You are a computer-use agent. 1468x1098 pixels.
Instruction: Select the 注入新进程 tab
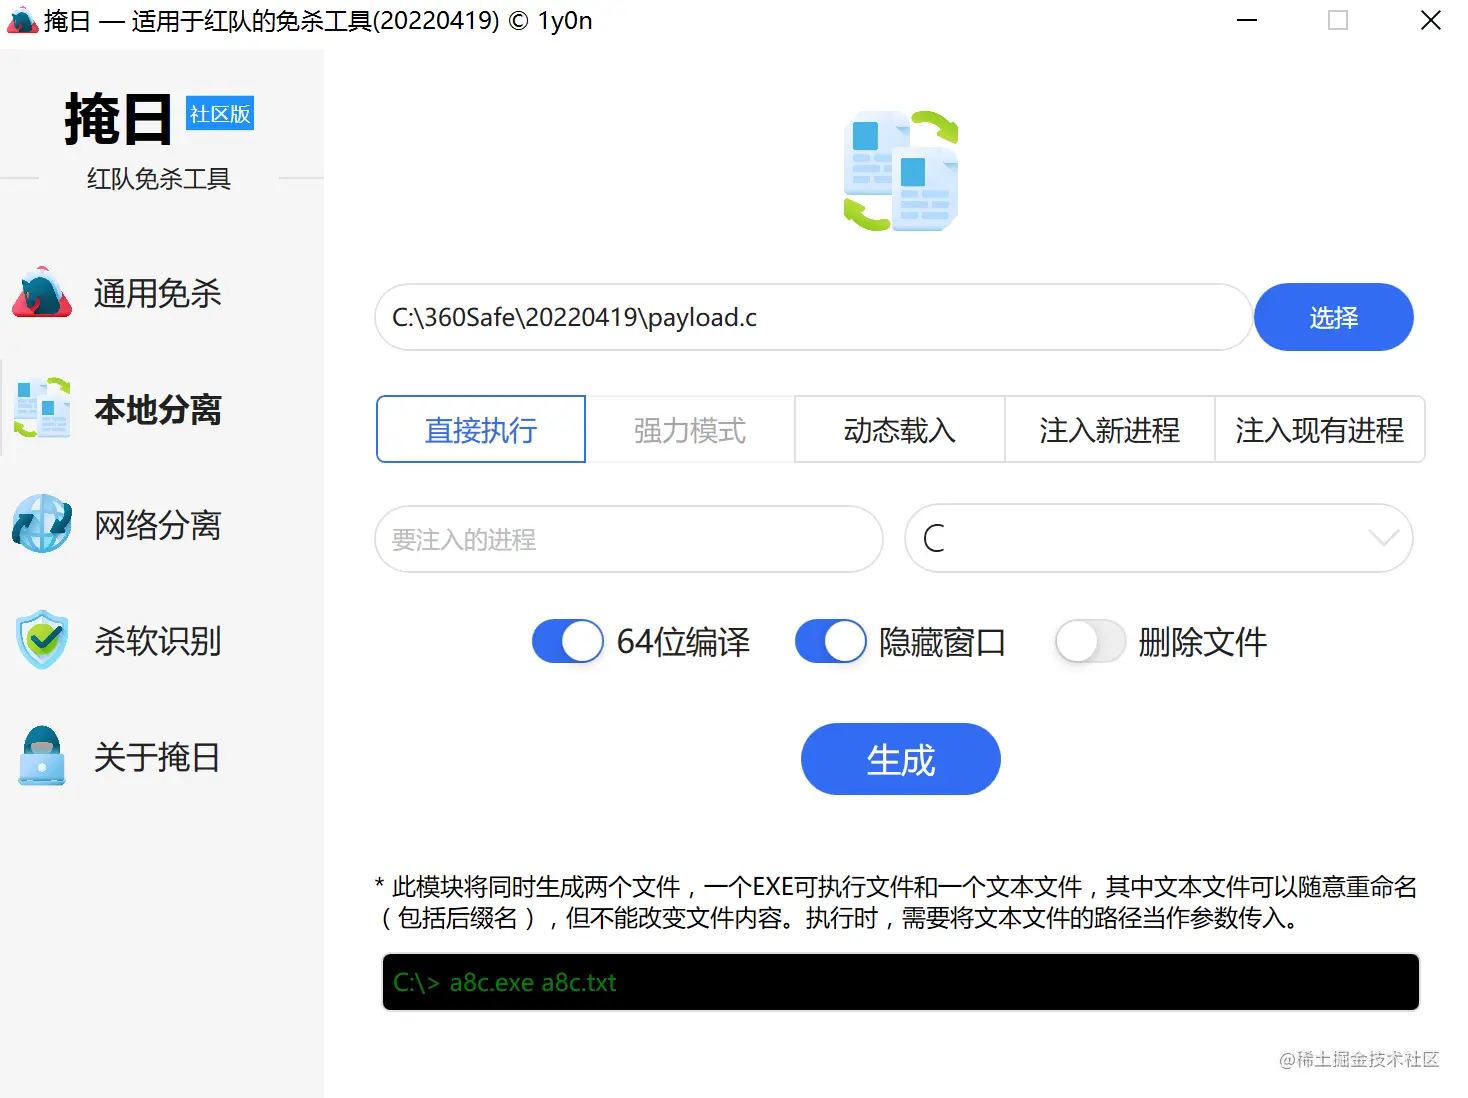(x=1110, y=429)
